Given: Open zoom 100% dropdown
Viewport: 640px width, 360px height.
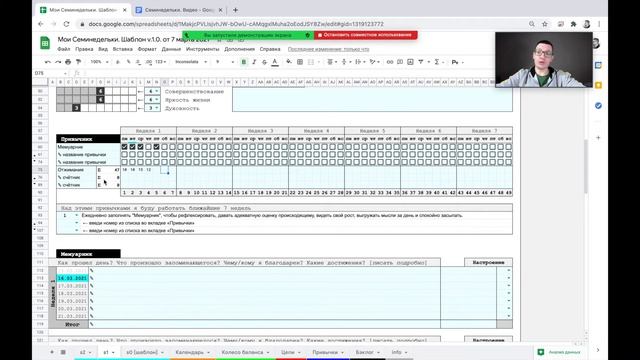Looking at the screenshot, I should [99, 62].
